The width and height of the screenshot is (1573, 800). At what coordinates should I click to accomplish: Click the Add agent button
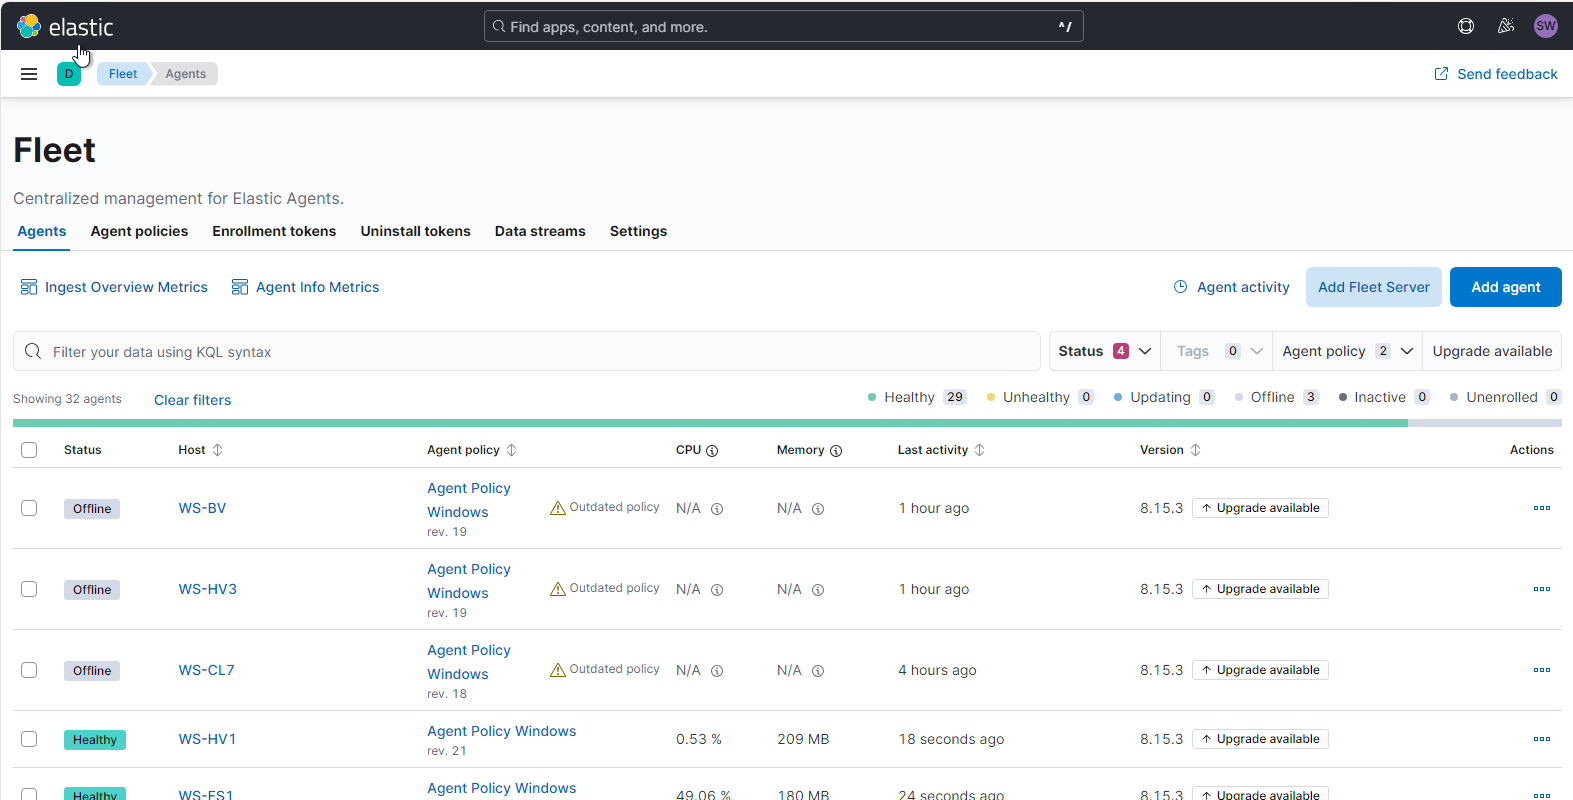tap(1506, 287)
